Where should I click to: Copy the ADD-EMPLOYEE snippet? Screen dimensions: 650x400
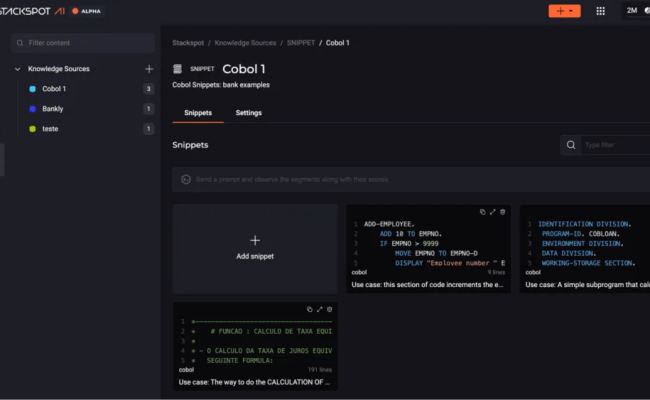pyautogui.click(x=483, y=212)
